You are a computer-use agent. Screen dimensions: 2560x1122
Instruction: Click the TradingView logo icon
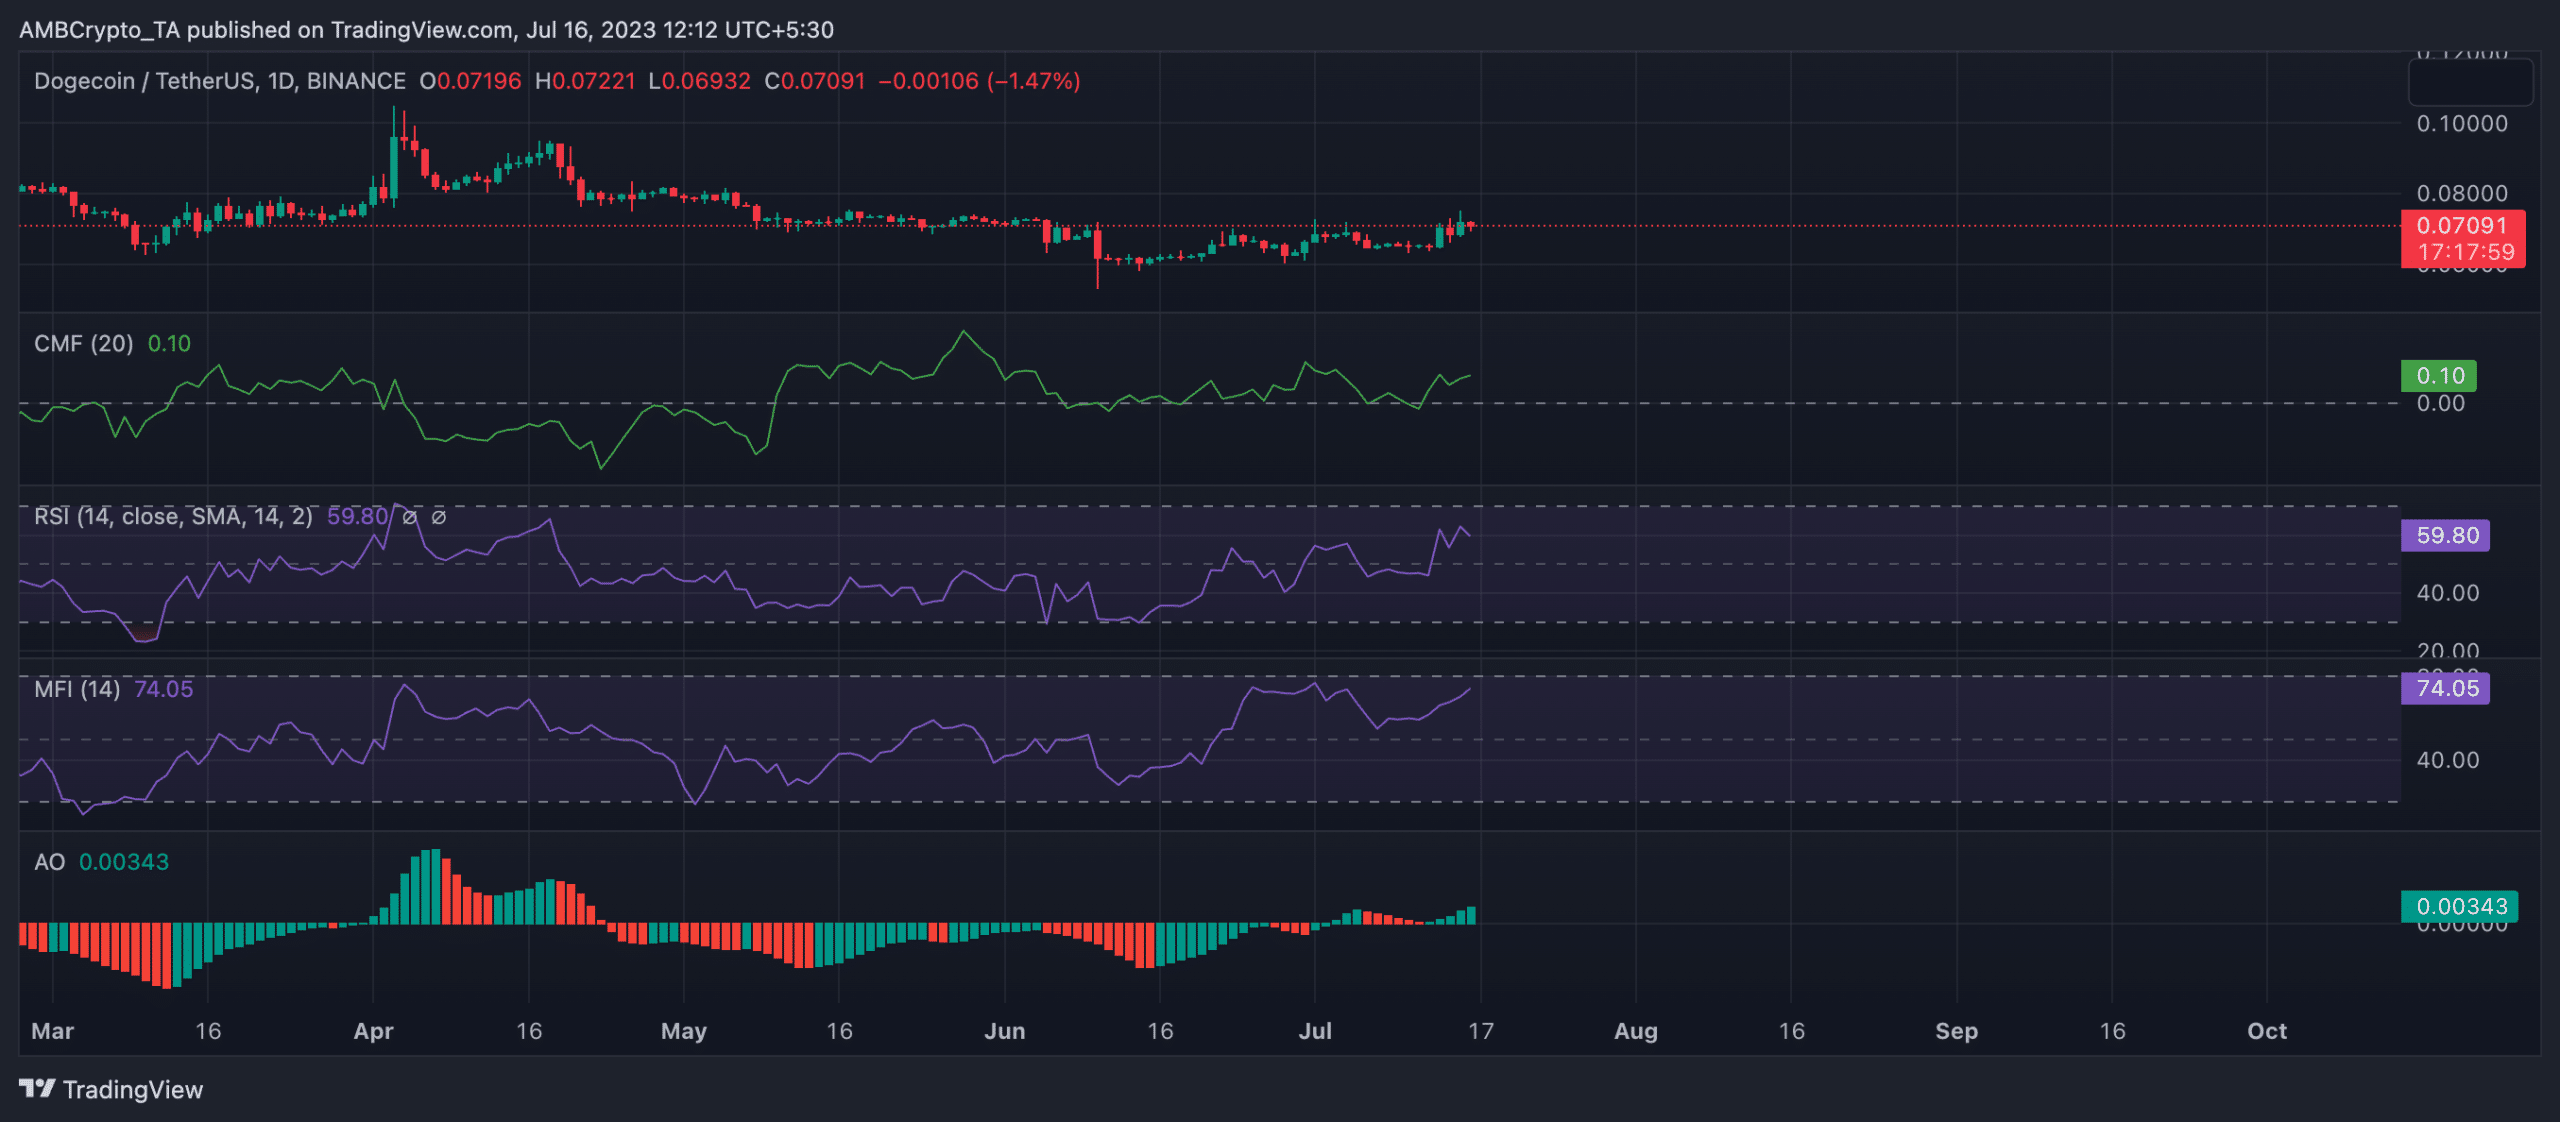click(37, 1089)
